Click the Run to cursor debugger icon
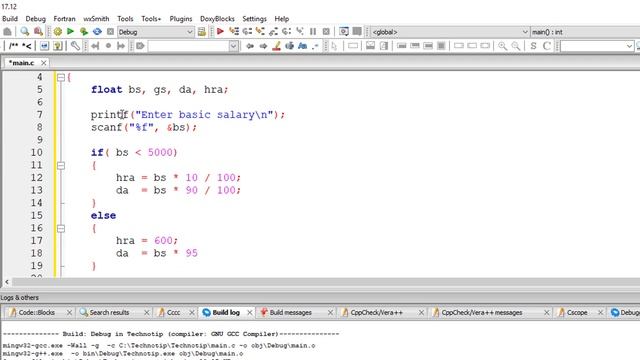This screenshot has height=360, width=640. click(234, 31)
